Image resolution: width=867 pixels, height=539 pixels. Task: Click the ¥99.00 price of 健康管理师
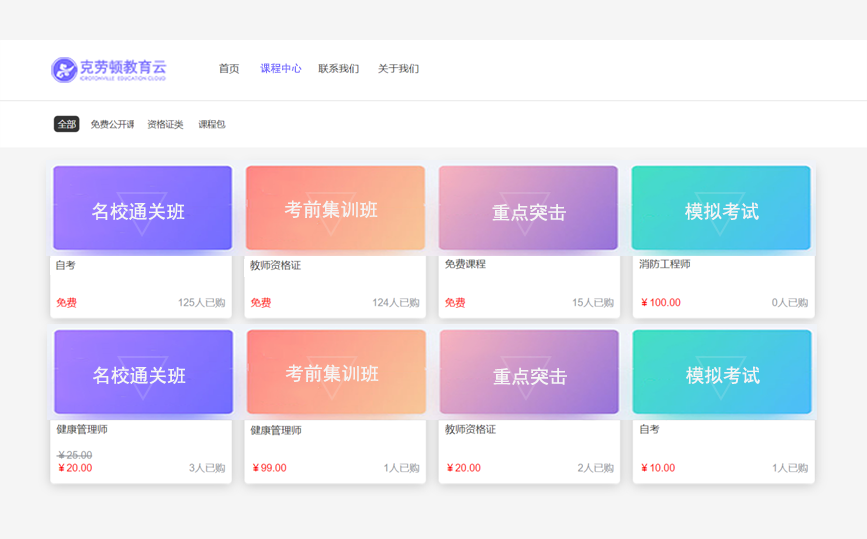[270, 468]
